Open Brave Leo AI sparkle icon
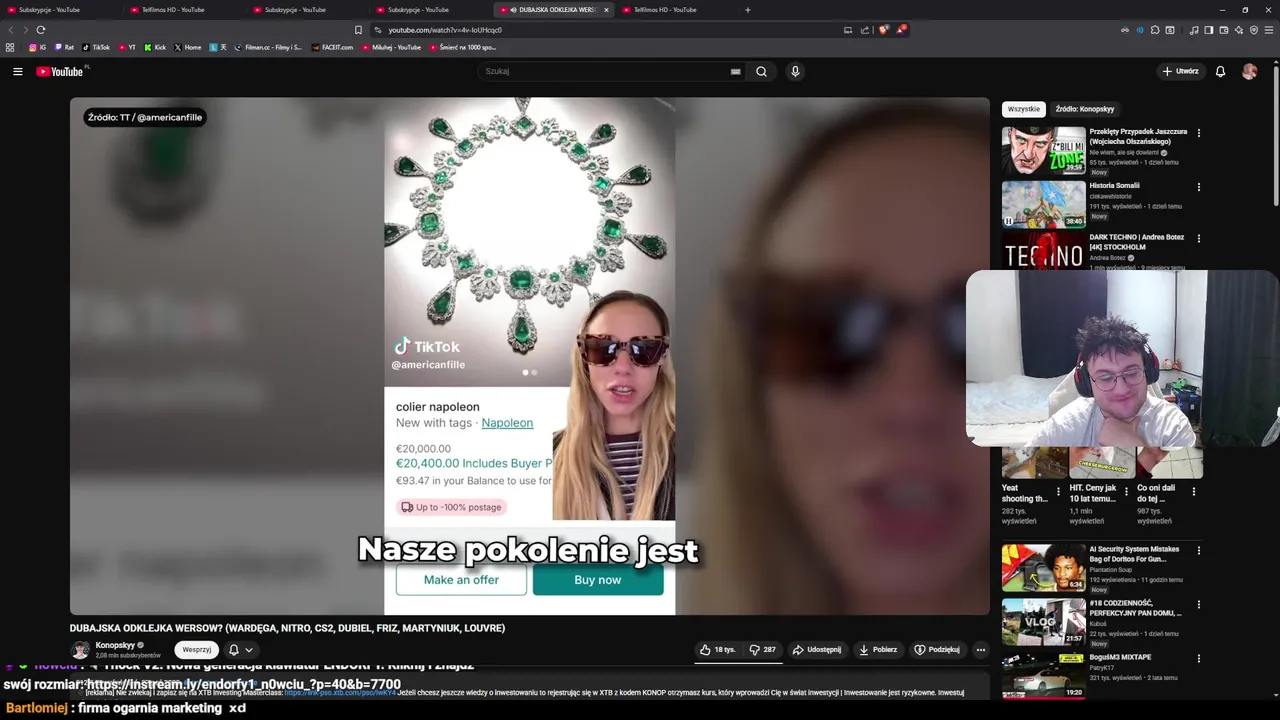 (1238, 30)
